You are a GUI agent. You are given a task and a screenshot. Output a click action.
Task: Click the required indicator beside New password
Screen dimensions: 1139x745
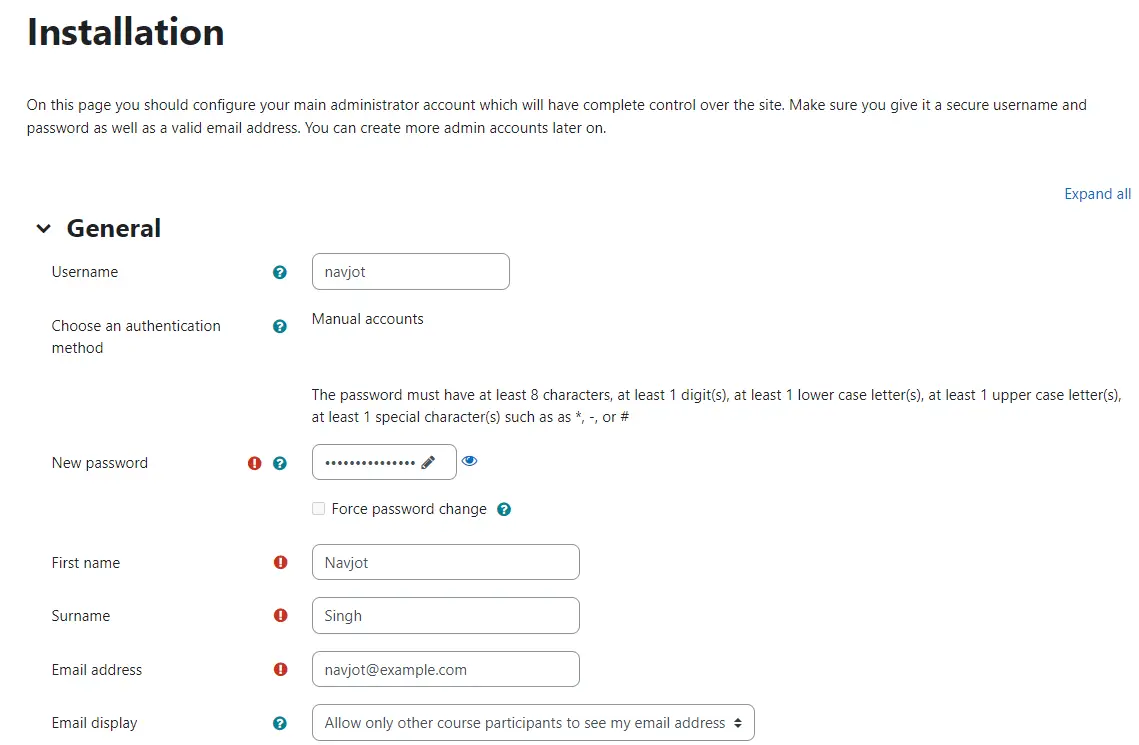[x=255, y=463]
